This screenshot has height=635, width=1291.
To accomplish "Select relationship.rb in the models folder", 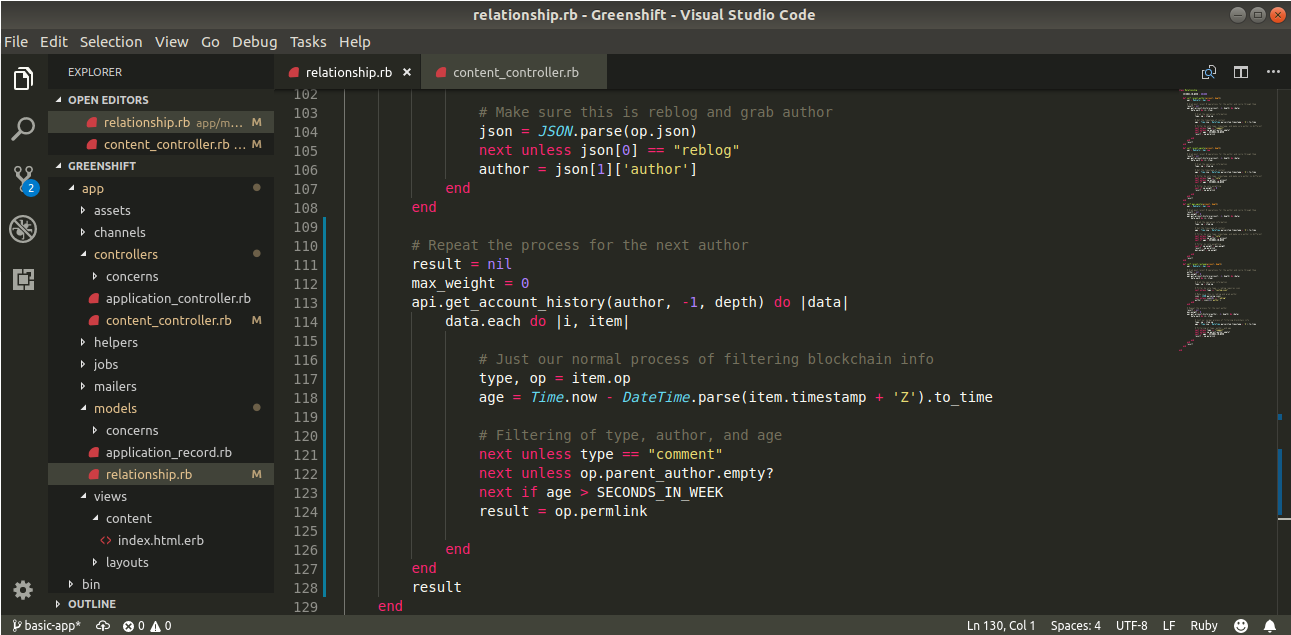I will [161, 474].
